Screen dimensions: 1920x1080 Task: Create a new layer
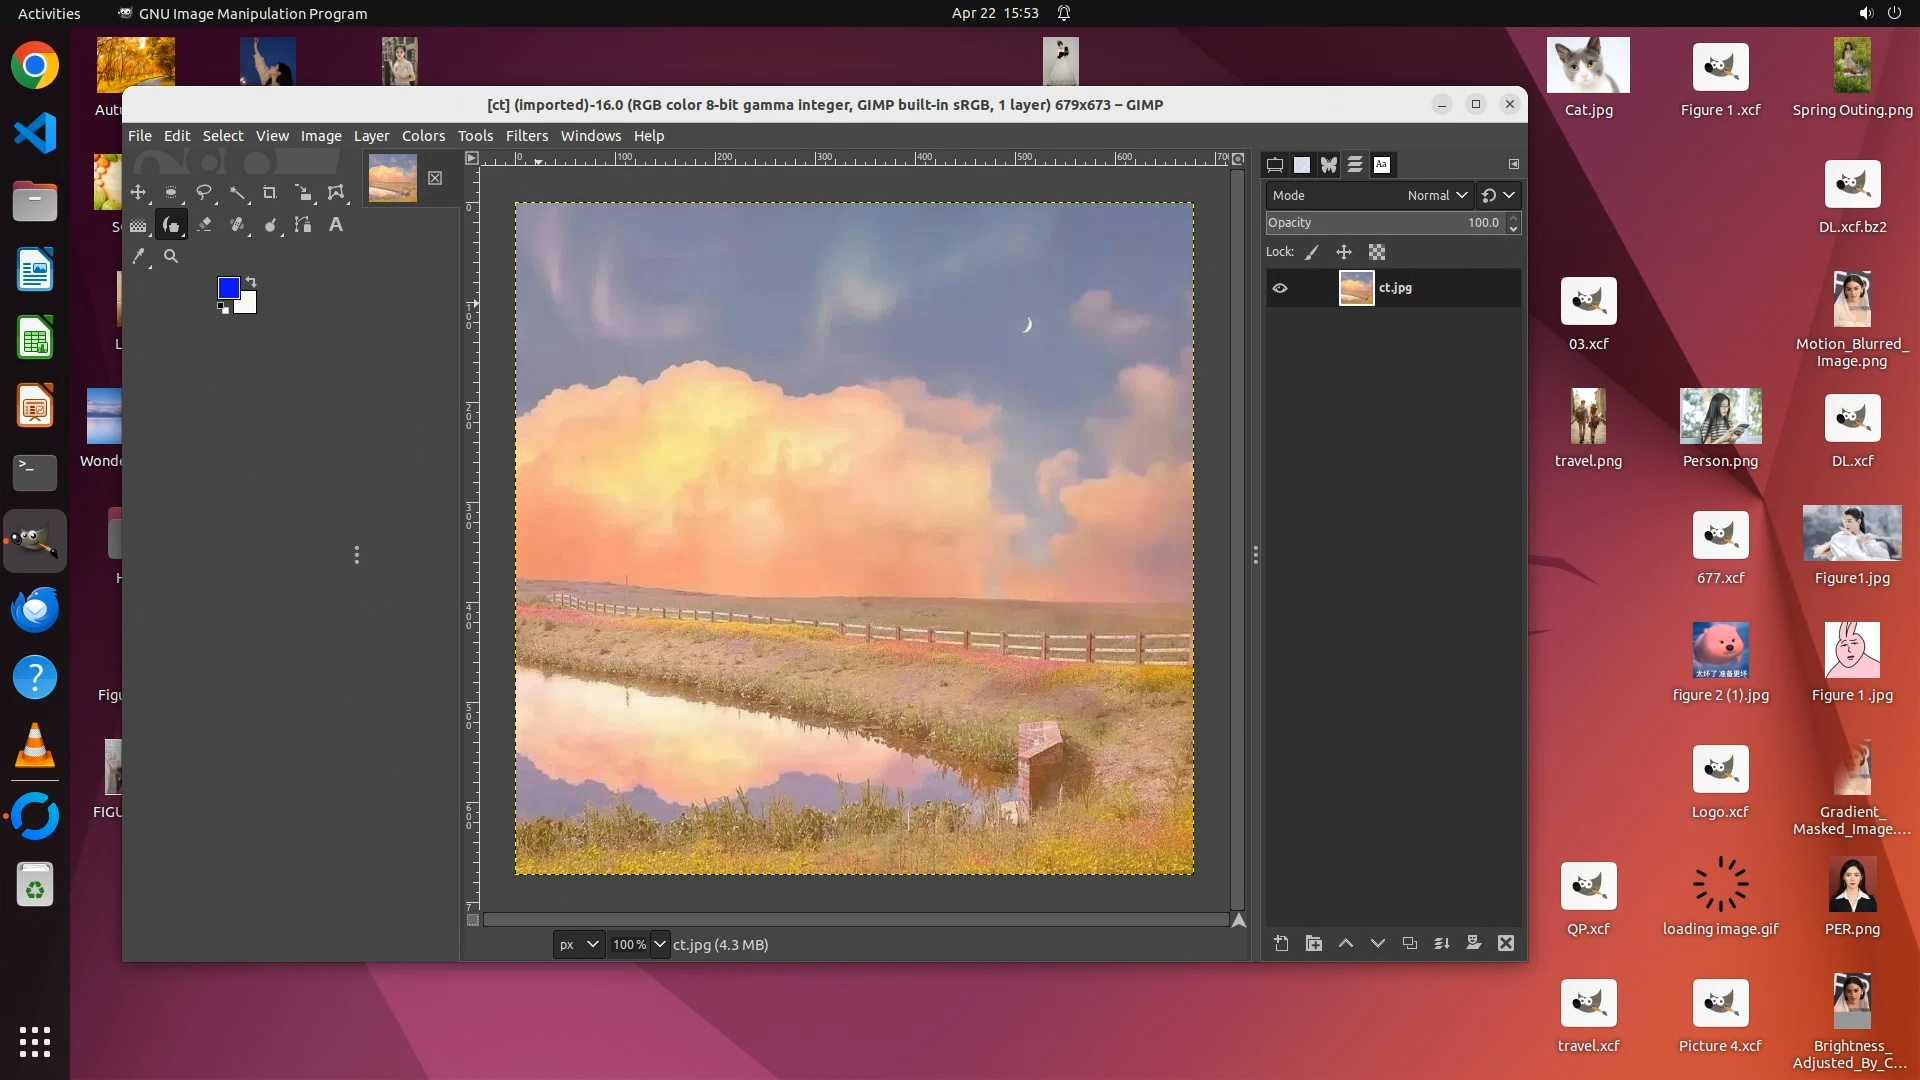point(1281,943)
